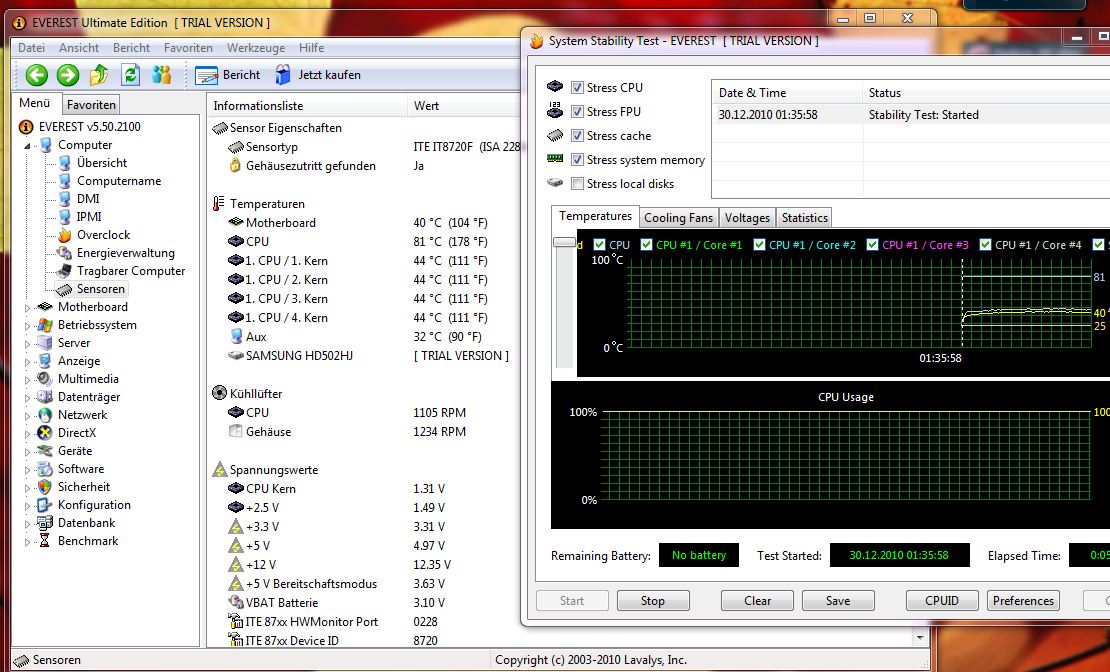Click Jetzt kaufen in the toolbar
This screenshot has height=672, width=1110.
318,75
